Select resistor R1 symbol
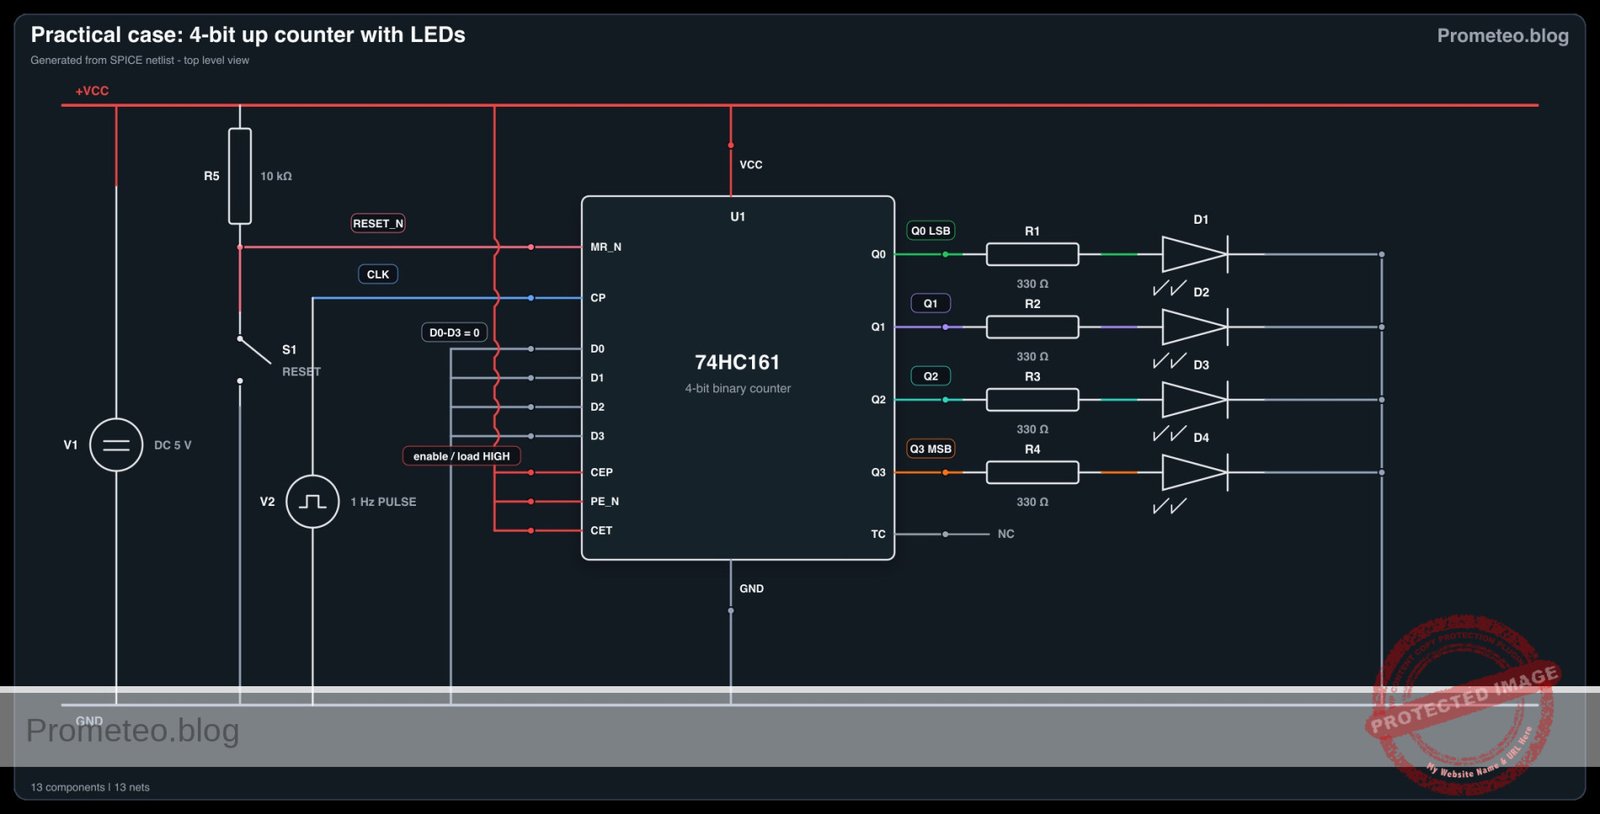The width and height of the screenshot is (1600, 814). [1032, 254]
